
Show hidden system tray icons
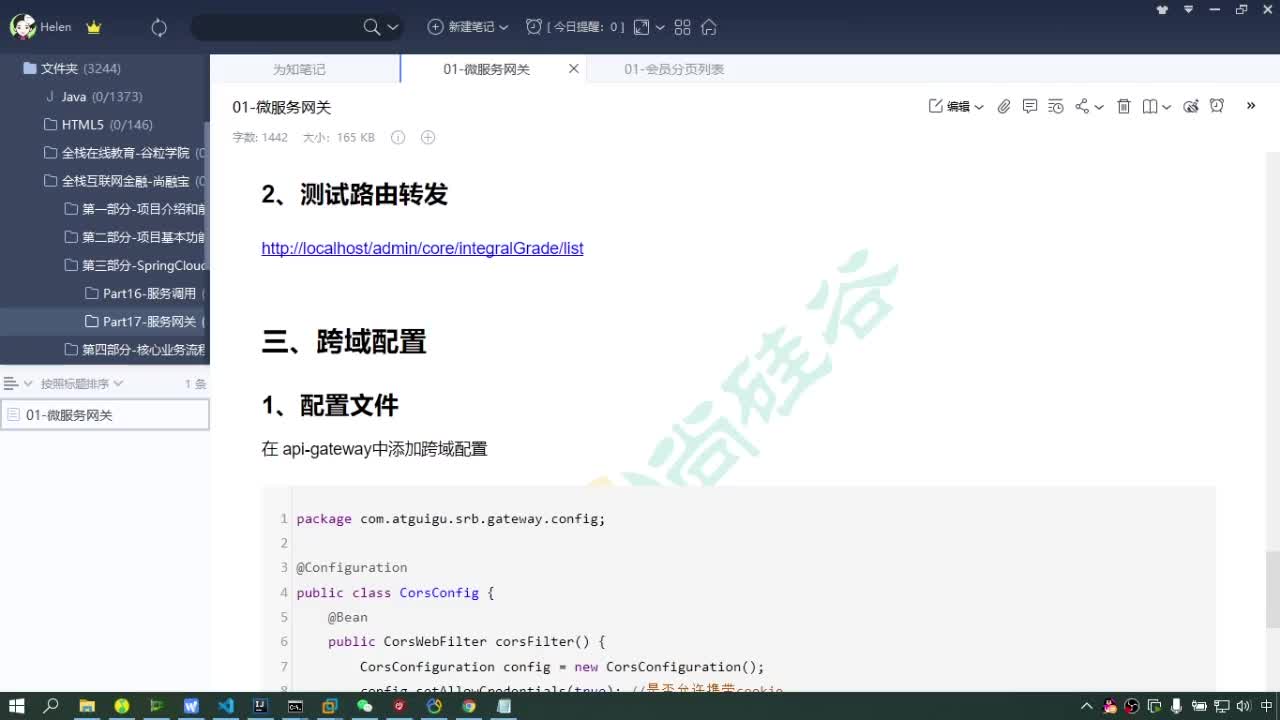click(x=1087, y=706)
